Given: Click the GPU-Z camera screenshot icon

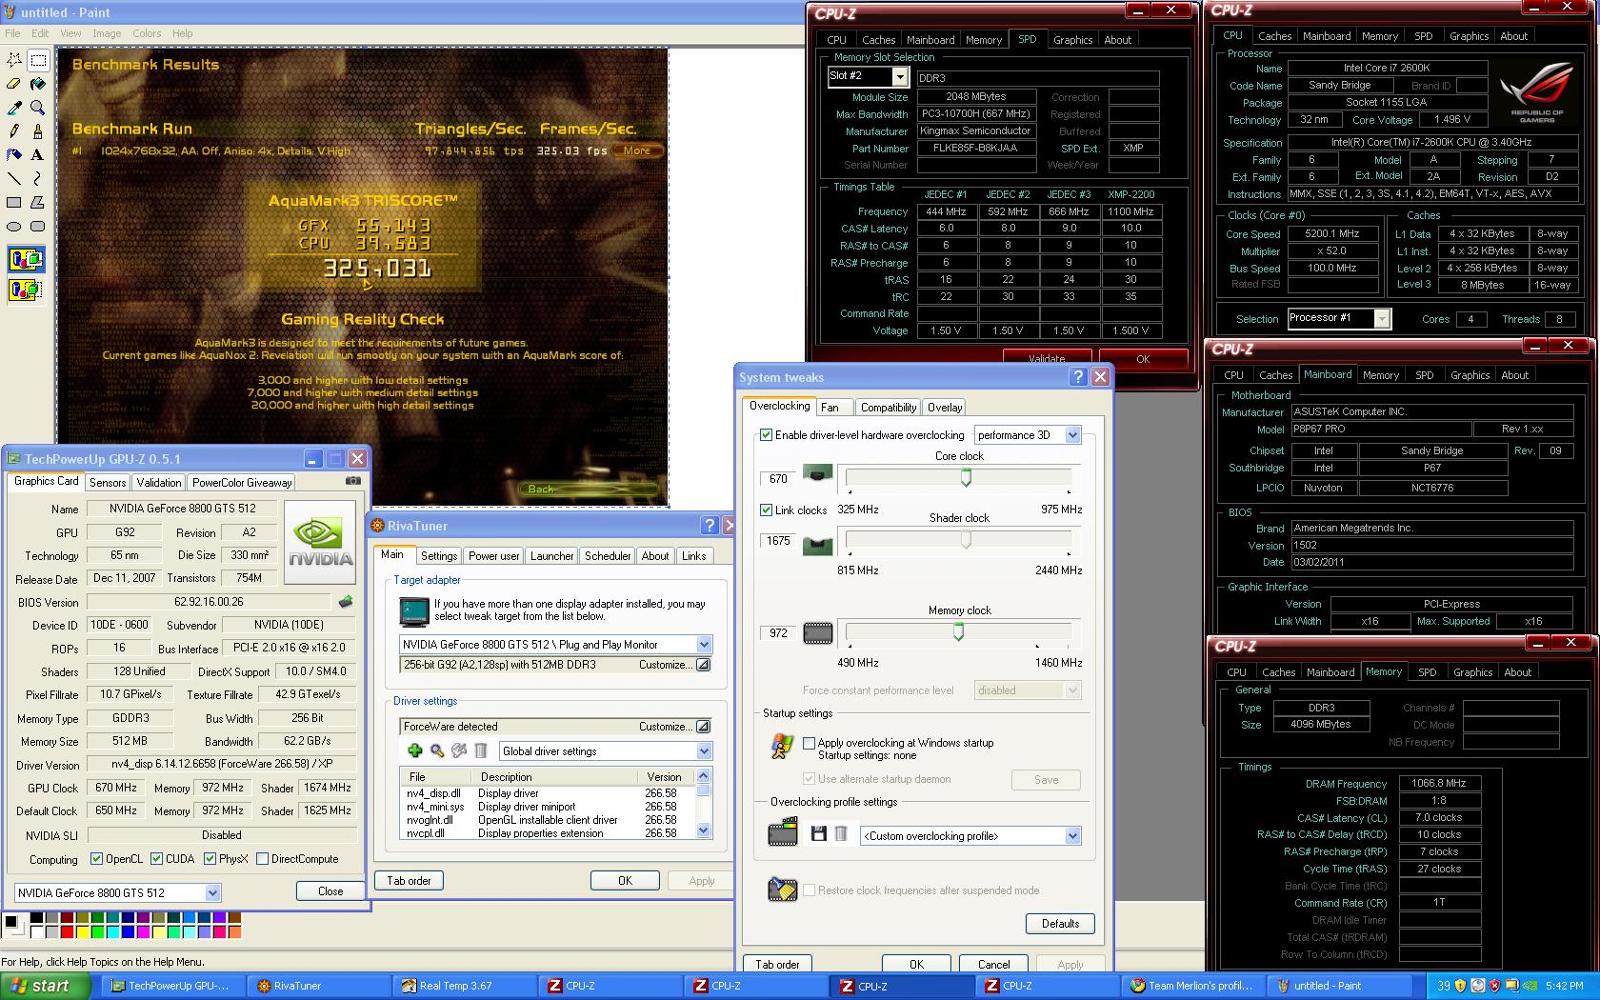Looking at the screenshot, I should click(352, 481).
